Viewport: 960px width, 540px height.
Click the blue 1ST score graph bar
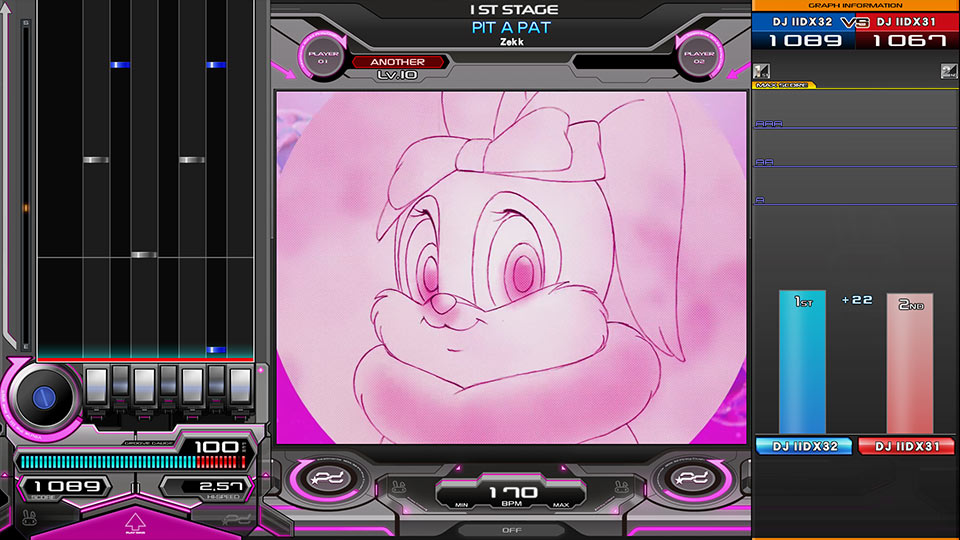point(802,362)
